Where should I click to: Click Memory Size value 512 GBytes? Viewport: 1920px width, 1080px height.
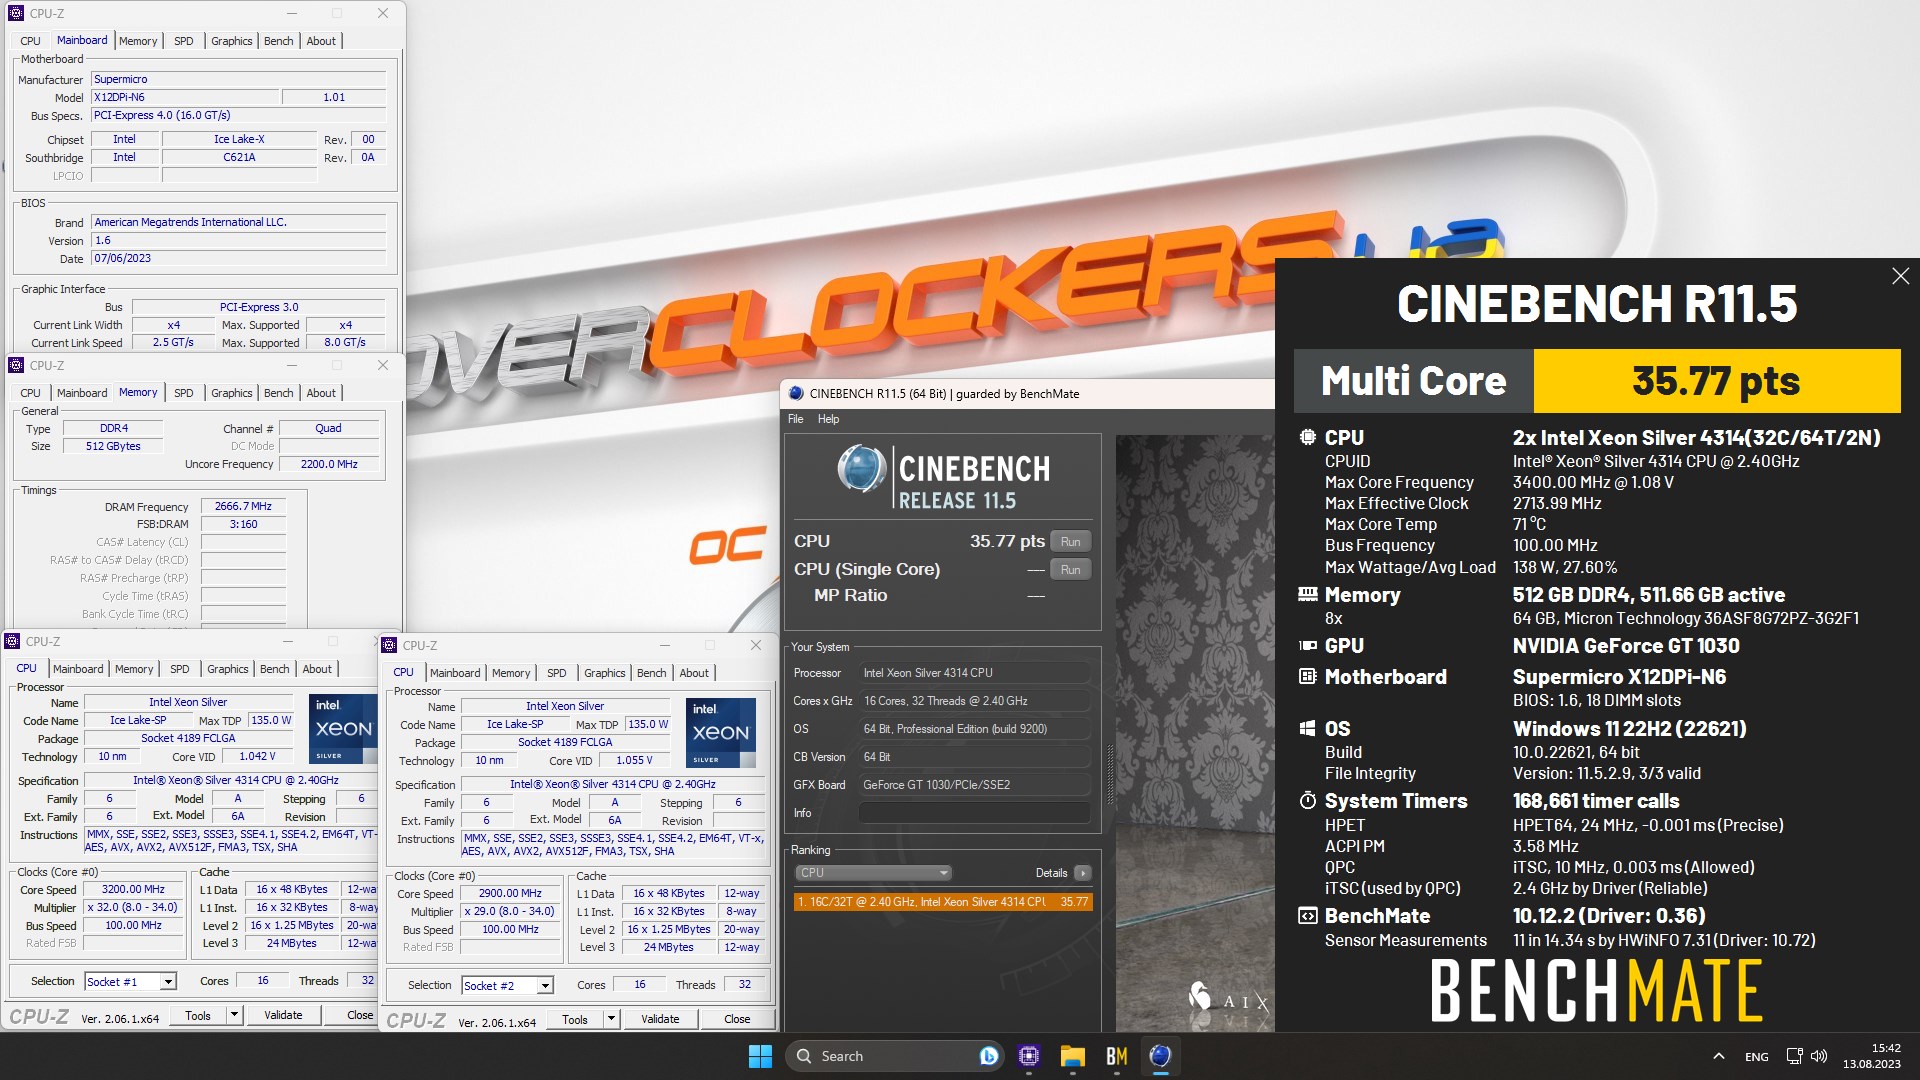click(x=113, y=446)
